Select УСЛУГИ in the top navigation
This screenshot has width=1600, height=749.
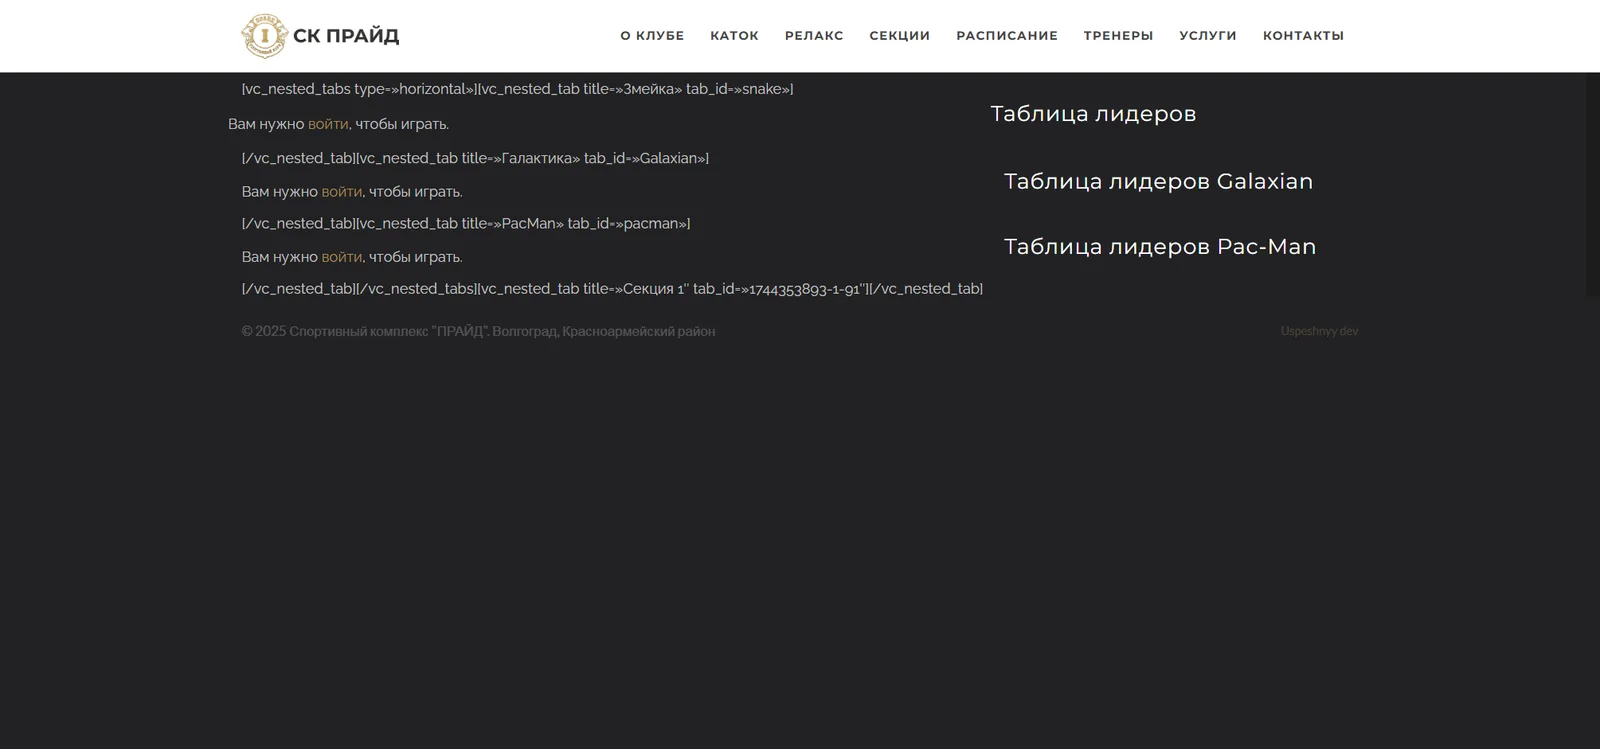pos(1208,36)
